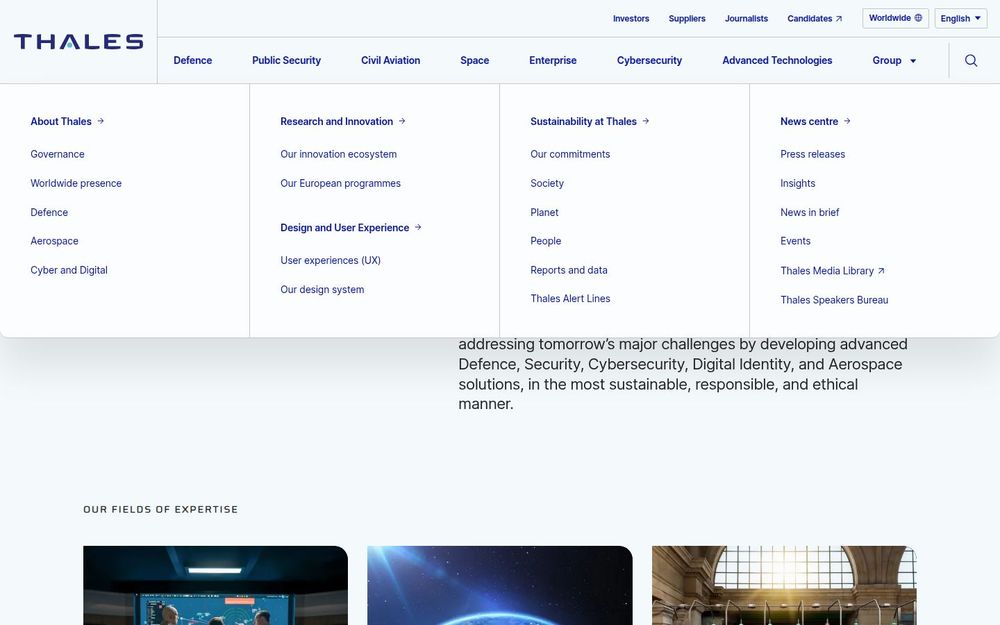Click the leftmost expertise field thumbnail image
Image resolution: width=1000 pixels, height=625 pixels.
pos(215,585)
